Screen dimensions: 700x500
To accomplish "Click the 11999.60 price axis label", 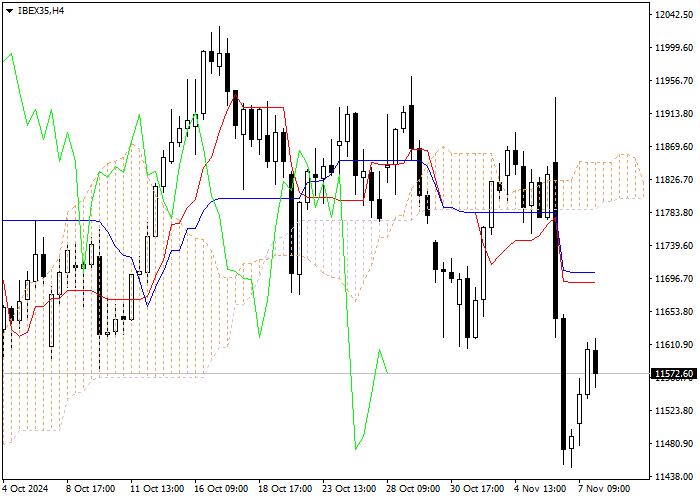I will [674, 48].
